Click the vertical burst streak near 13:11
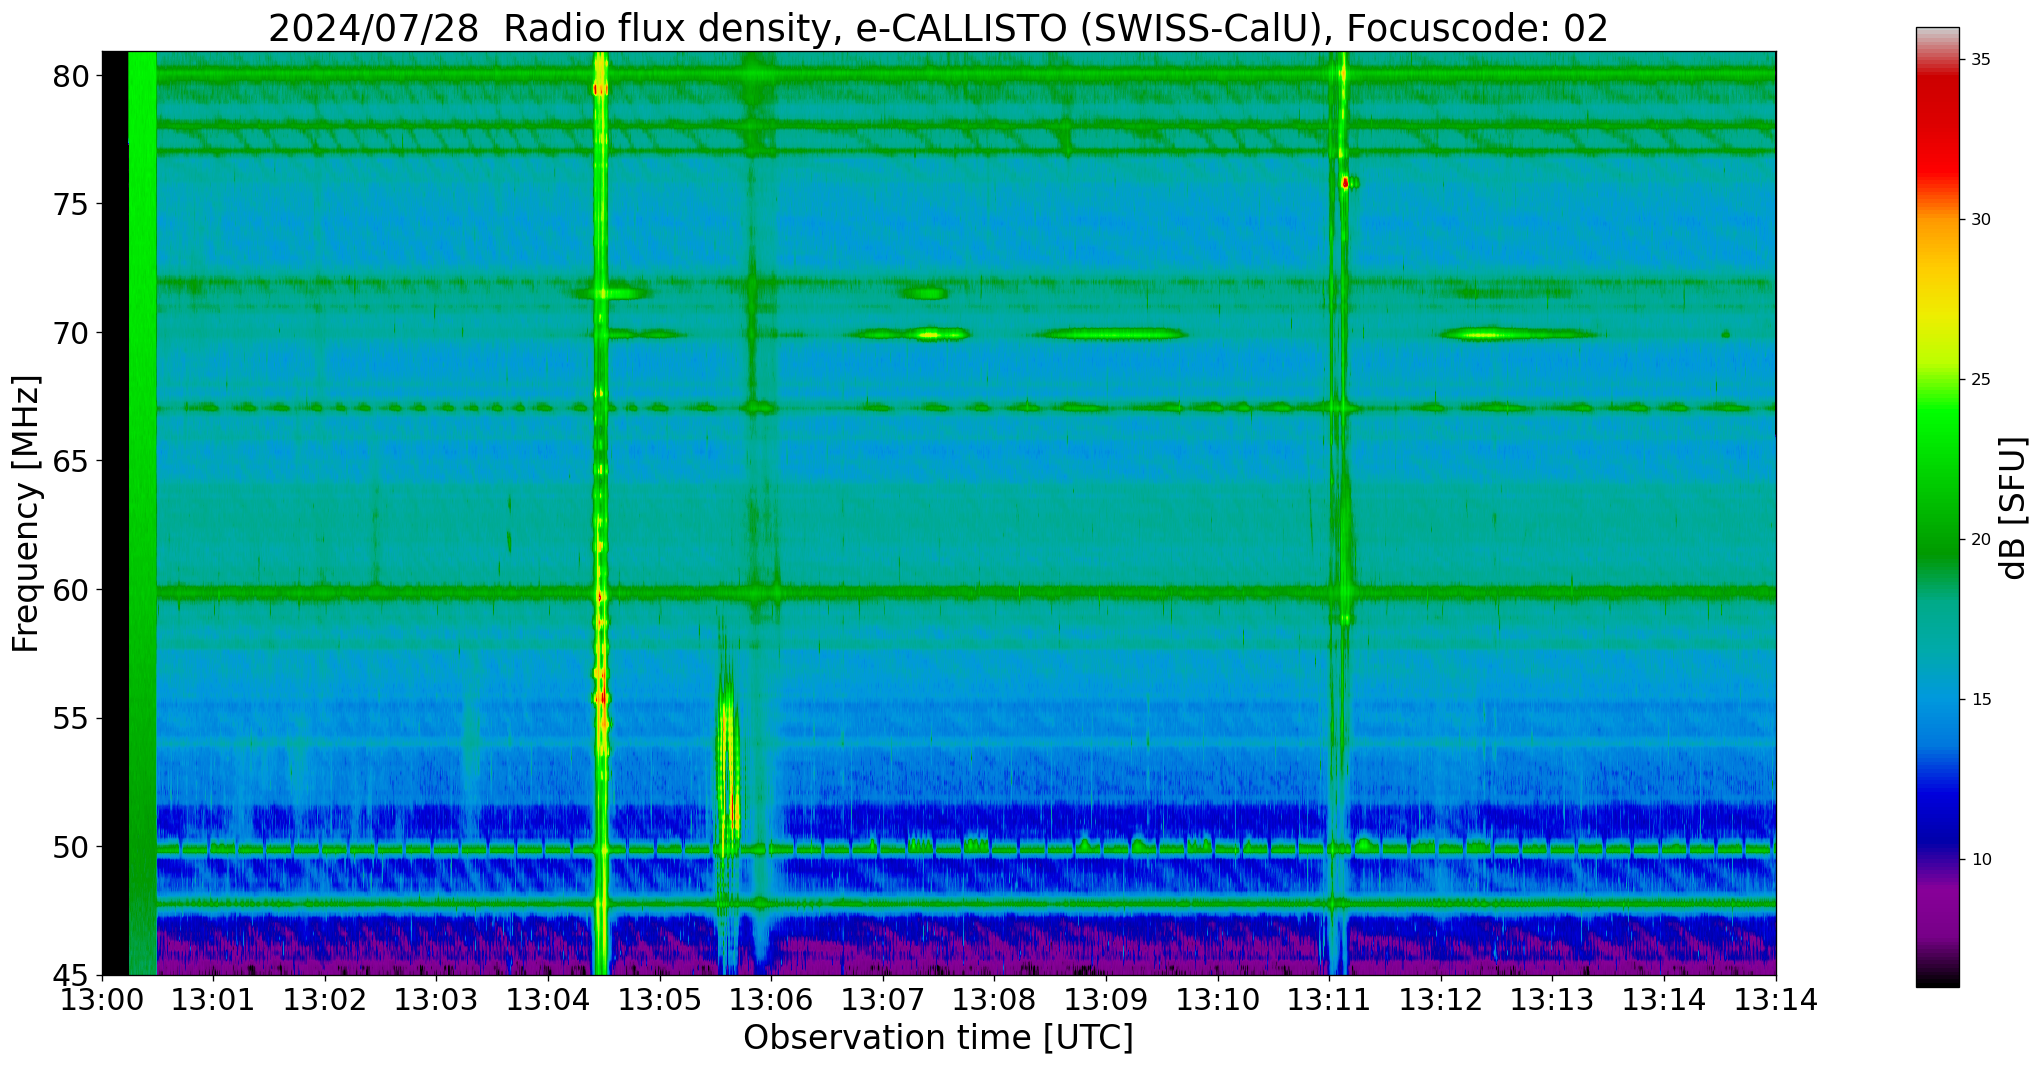The width and height of the screenshot is (2043, 1067). coord(1341,512)
